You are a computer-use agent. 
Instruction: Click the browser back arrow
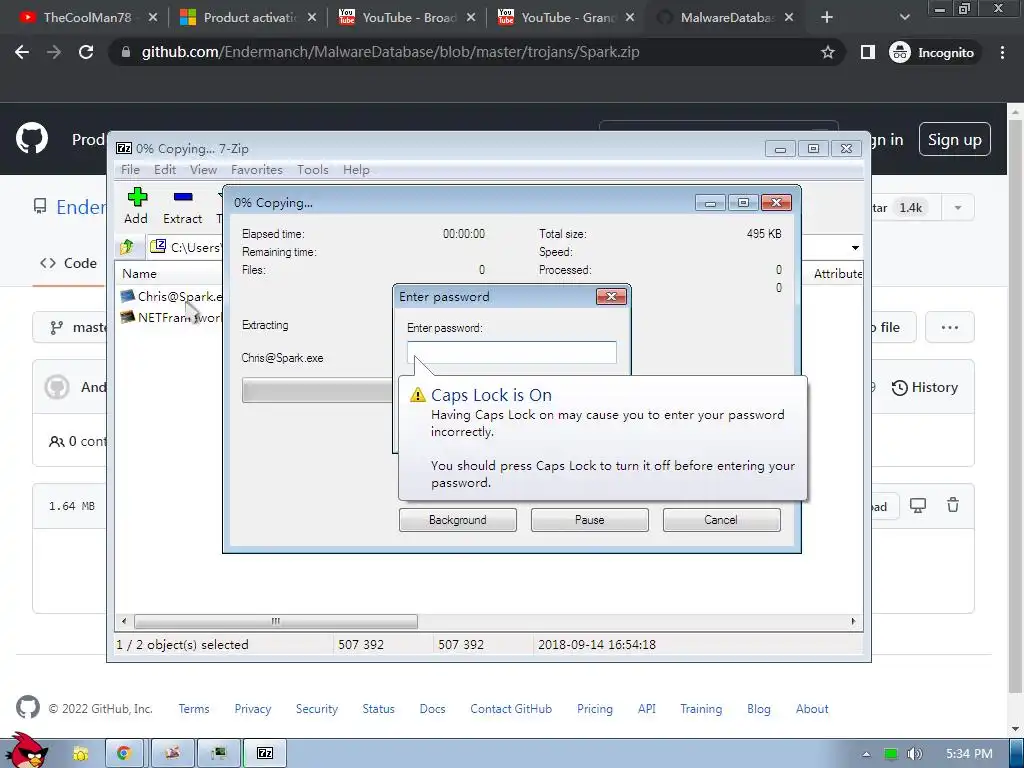click(x=22, y=52)
